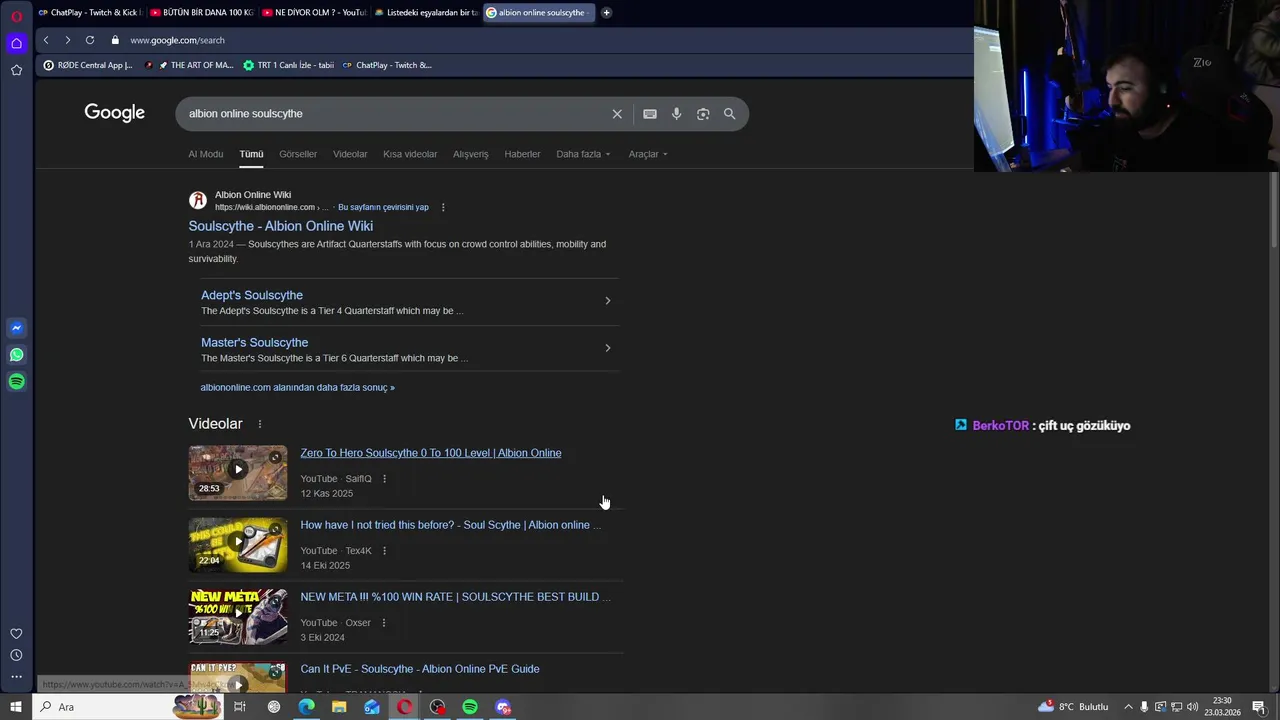Image resolution: width=1280 pixels, height=720 pixels.
Task: Show hidden system tray icons chevron
Action: [x=1128, y=707]
